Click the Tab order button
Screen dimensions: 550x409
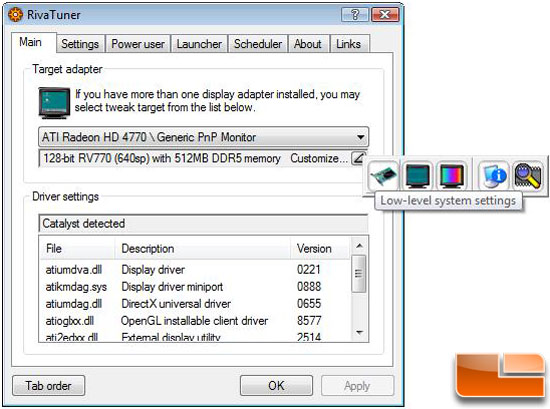click(48, 385)
